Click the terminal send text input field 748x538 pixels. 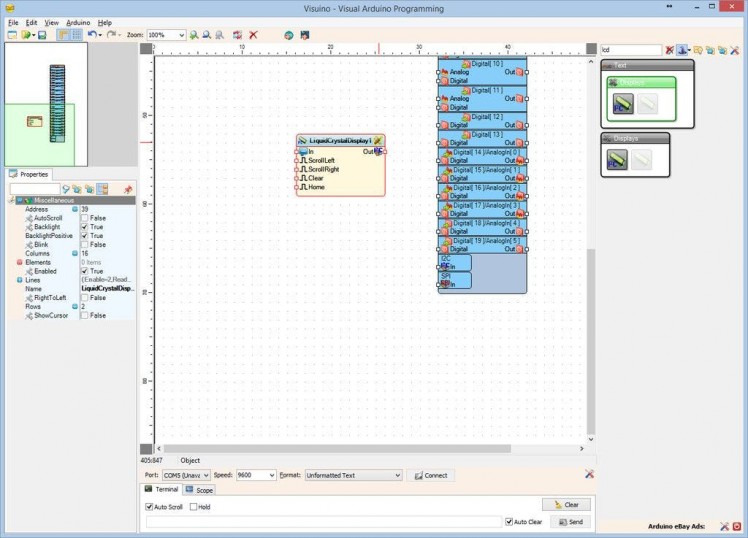pos(322,522)
